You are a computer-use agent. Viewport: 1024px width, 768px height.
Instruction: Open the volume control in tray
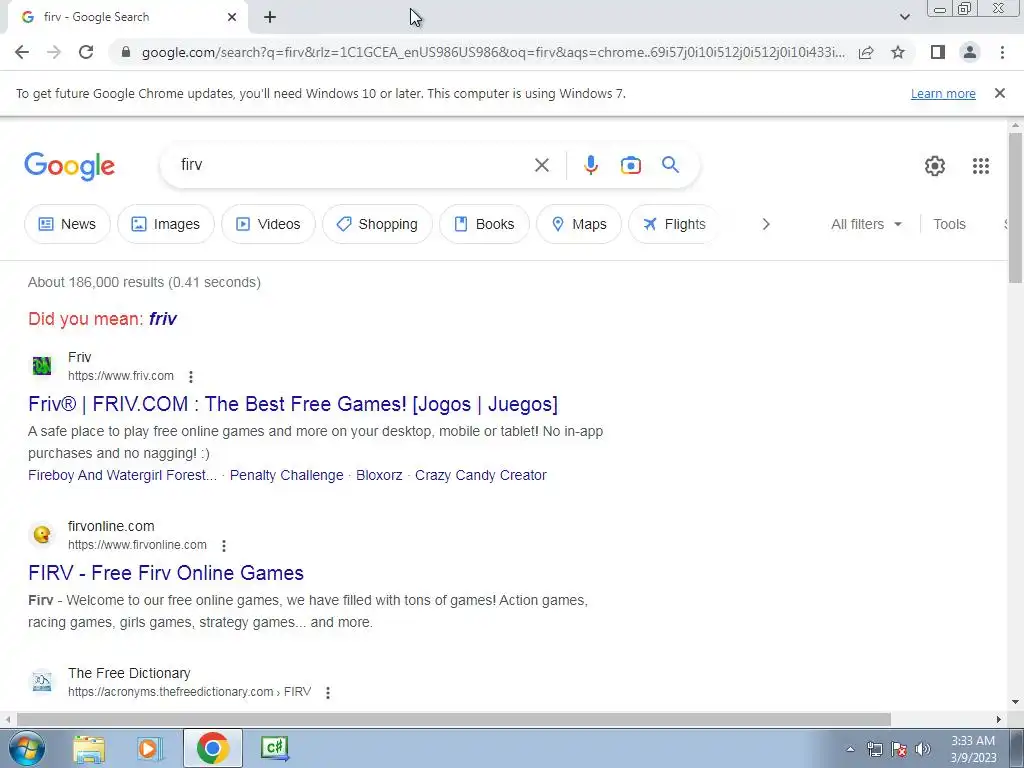(922, 750)
